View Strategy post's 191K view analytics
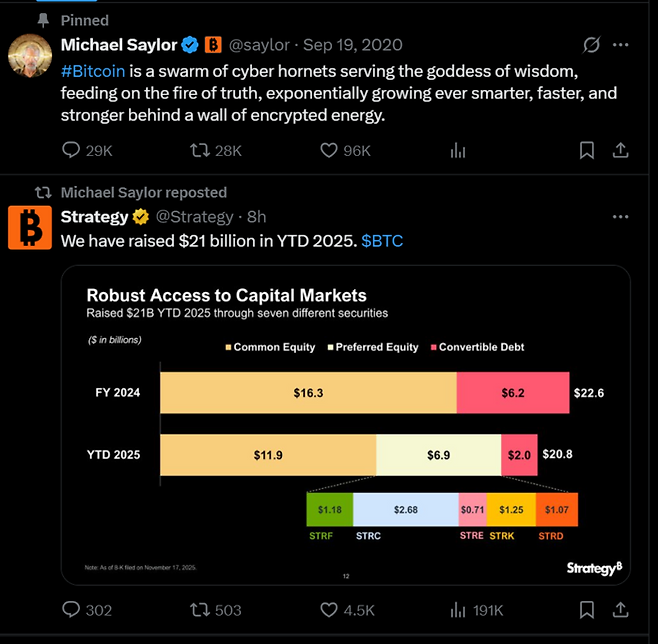 click(475, 609)
